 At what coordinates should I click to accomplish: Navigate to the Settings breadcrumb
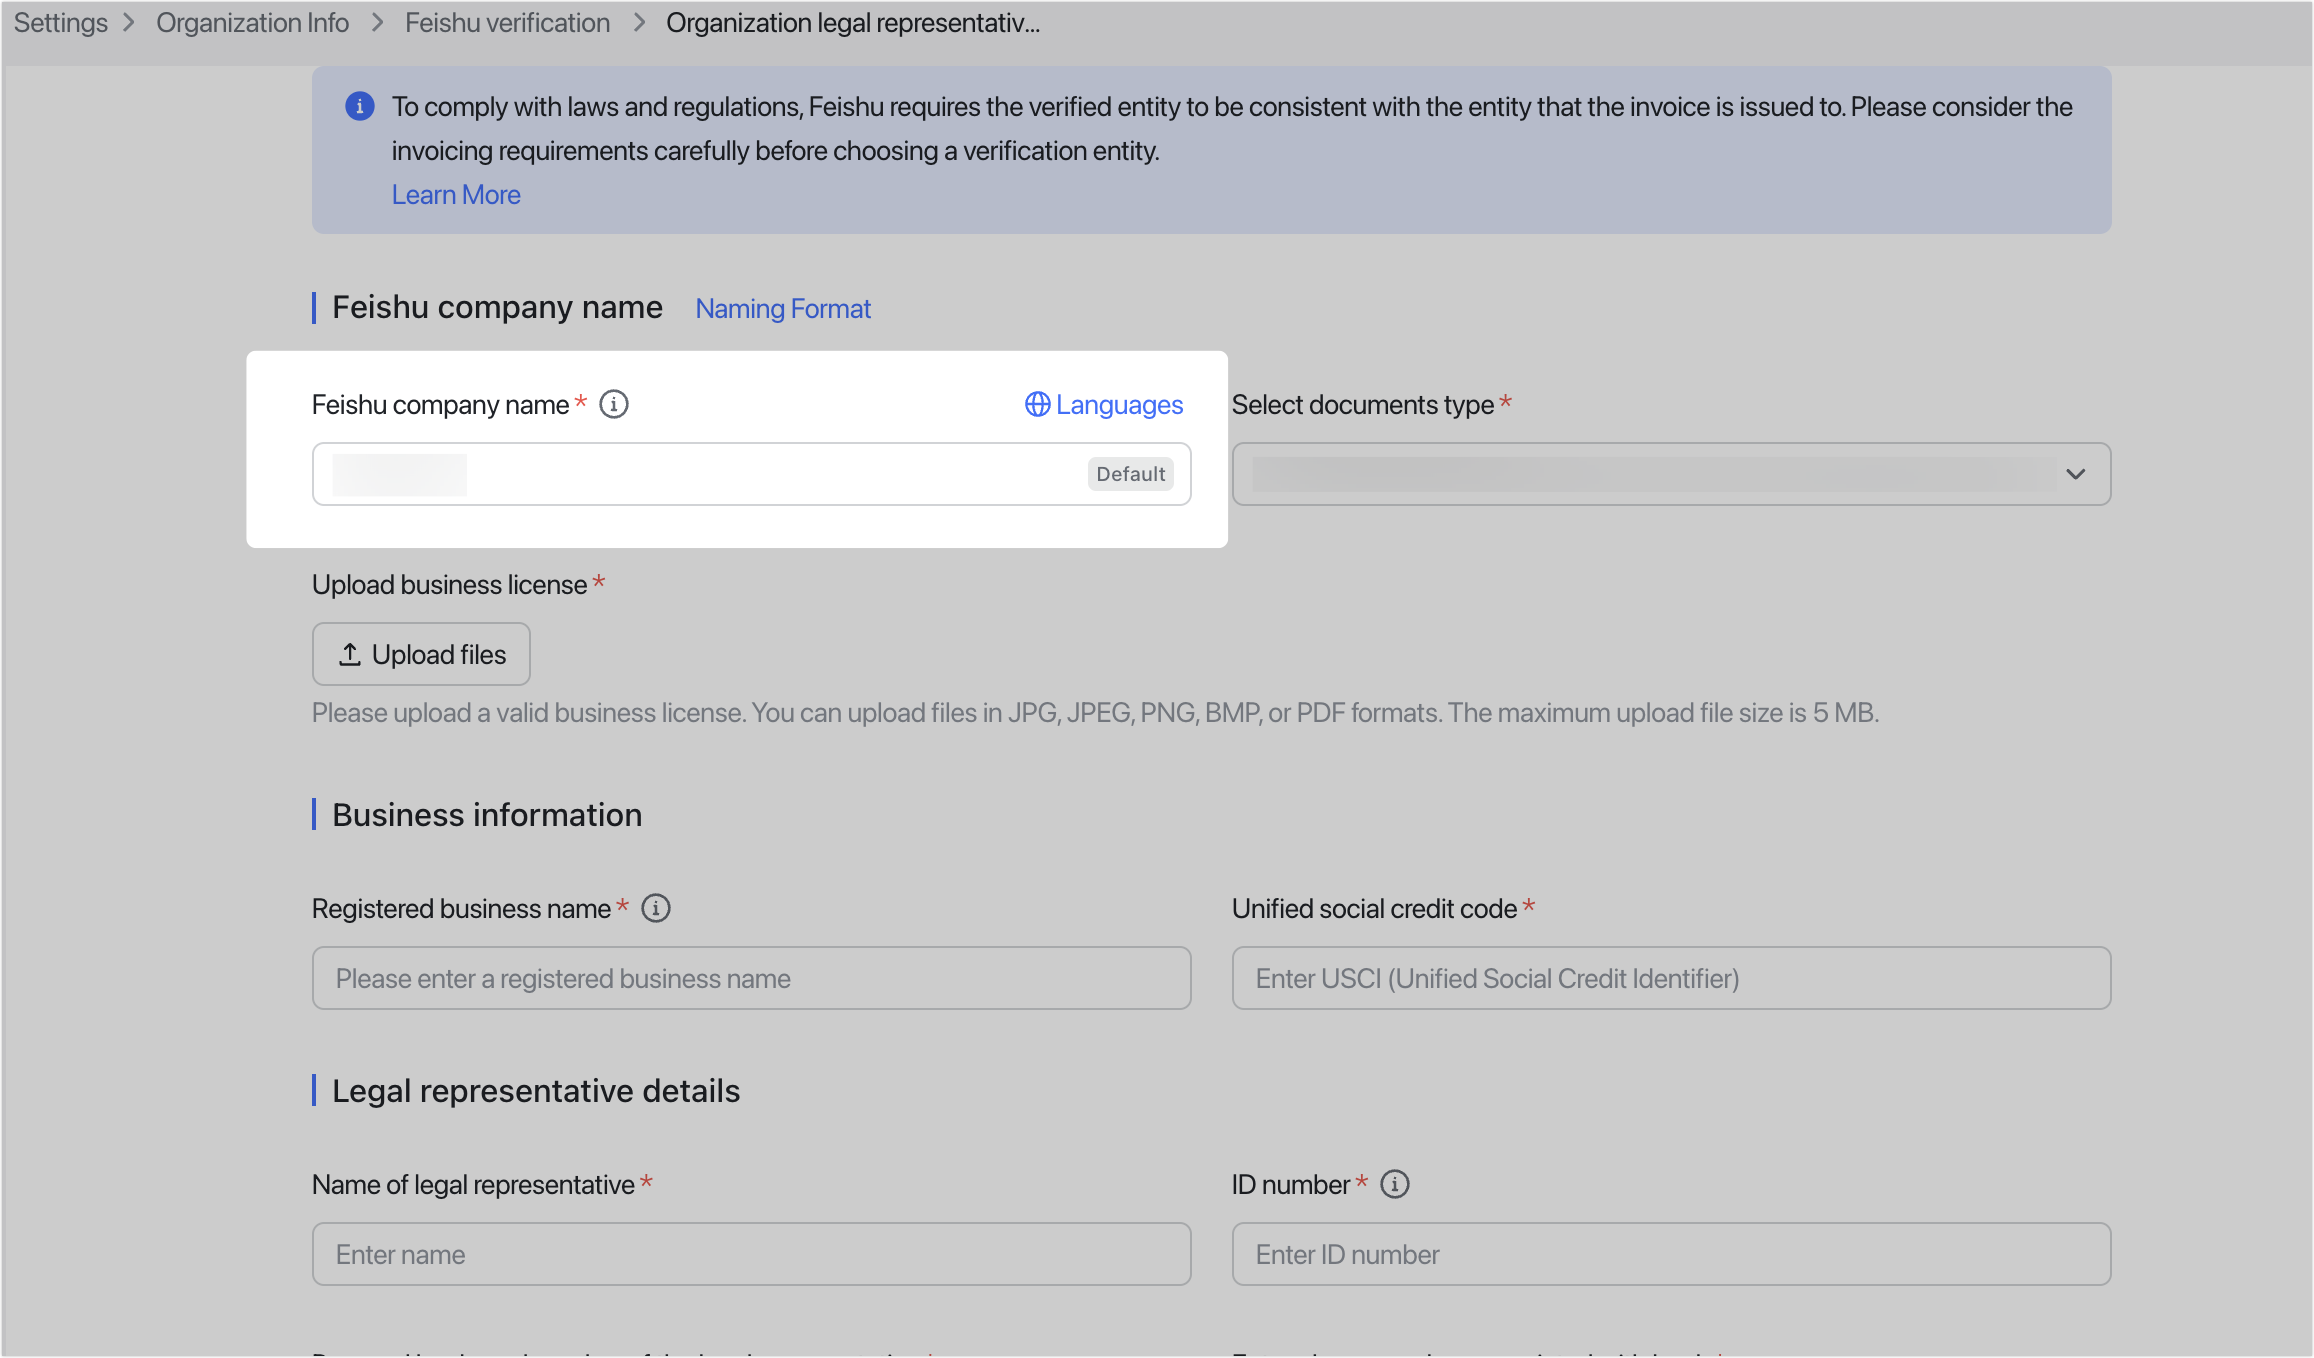click(x=60, y=22)
